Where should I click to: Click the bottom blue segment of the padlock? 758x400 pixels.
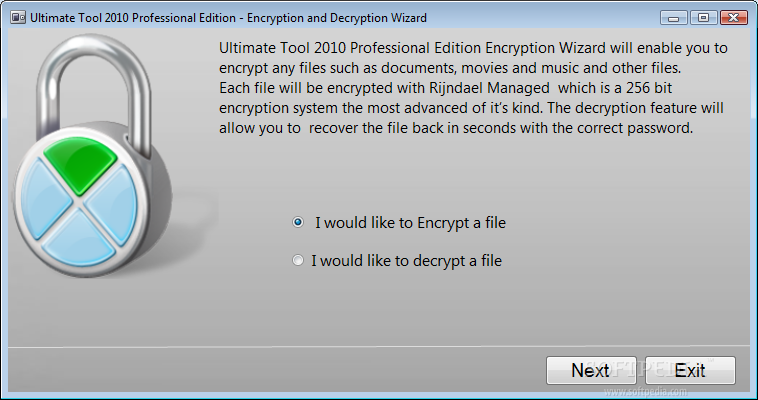(x=78, y=241)
